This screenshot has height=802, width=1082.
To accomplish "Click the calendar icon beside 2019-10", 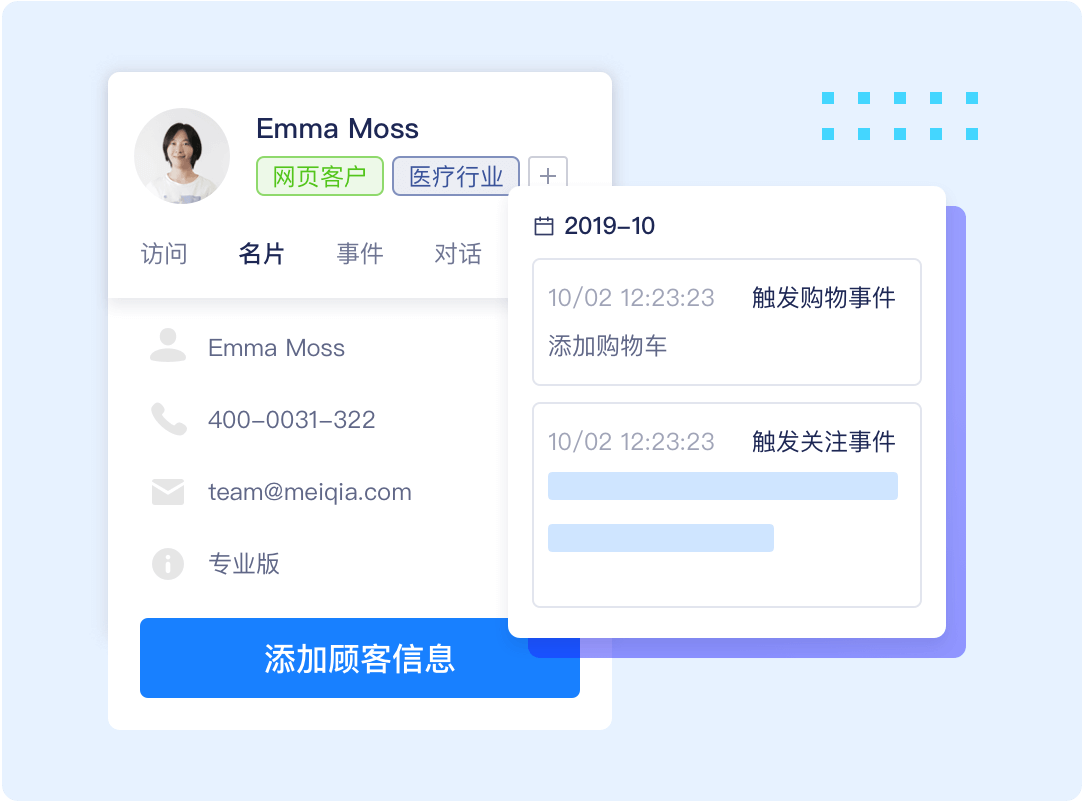I will pos(543,226).
